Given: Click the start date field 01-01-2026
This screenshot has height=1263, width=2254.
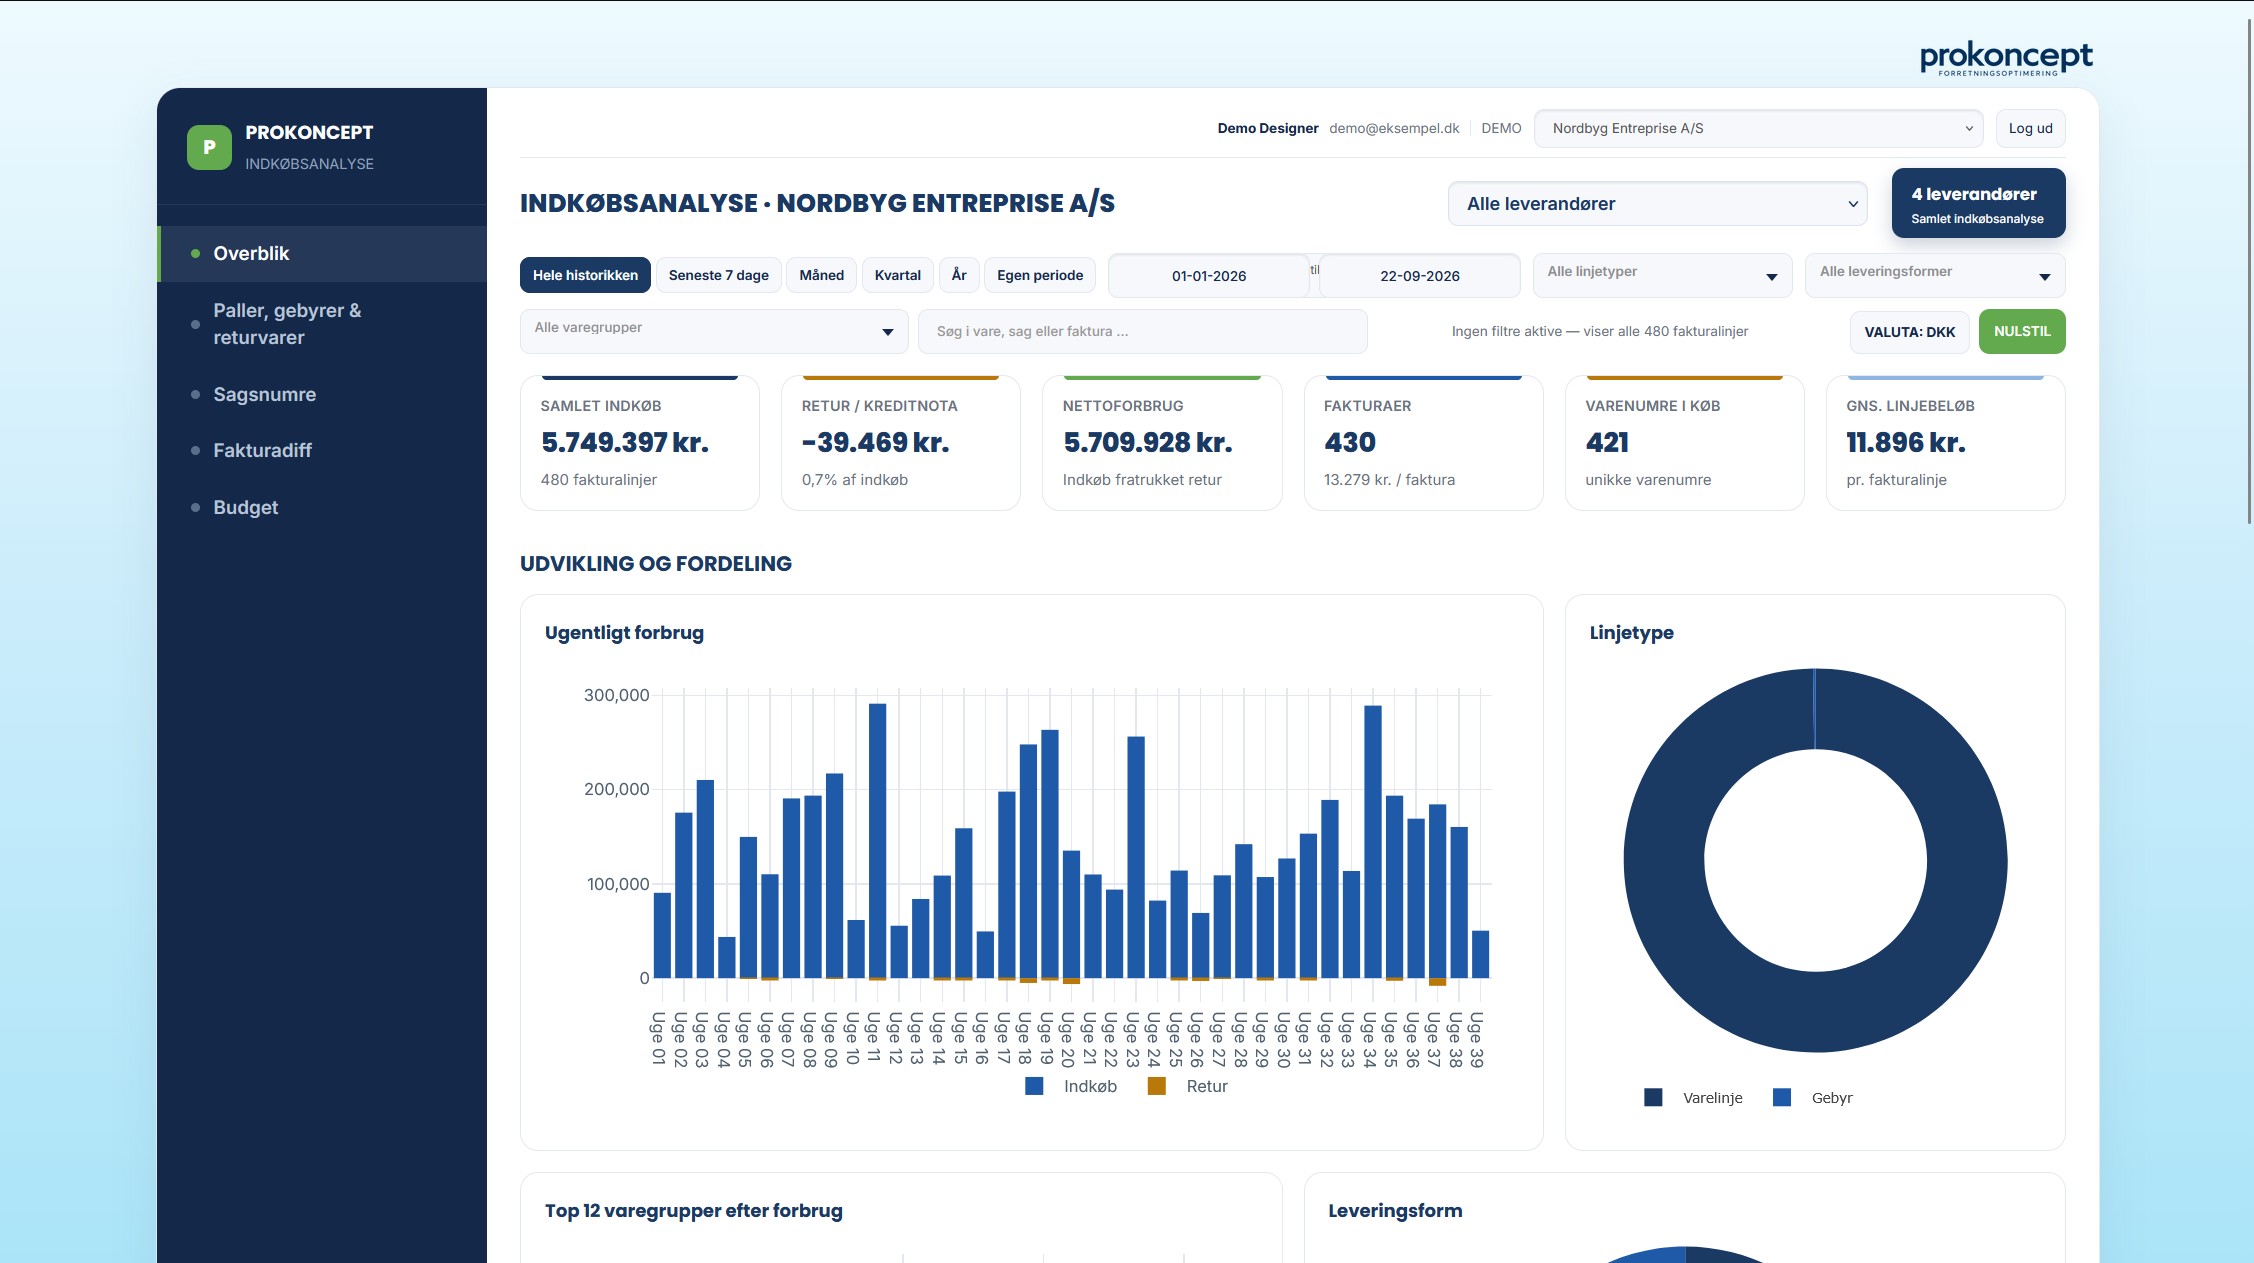Looking at the screenshot, I should coord(1209,276).
